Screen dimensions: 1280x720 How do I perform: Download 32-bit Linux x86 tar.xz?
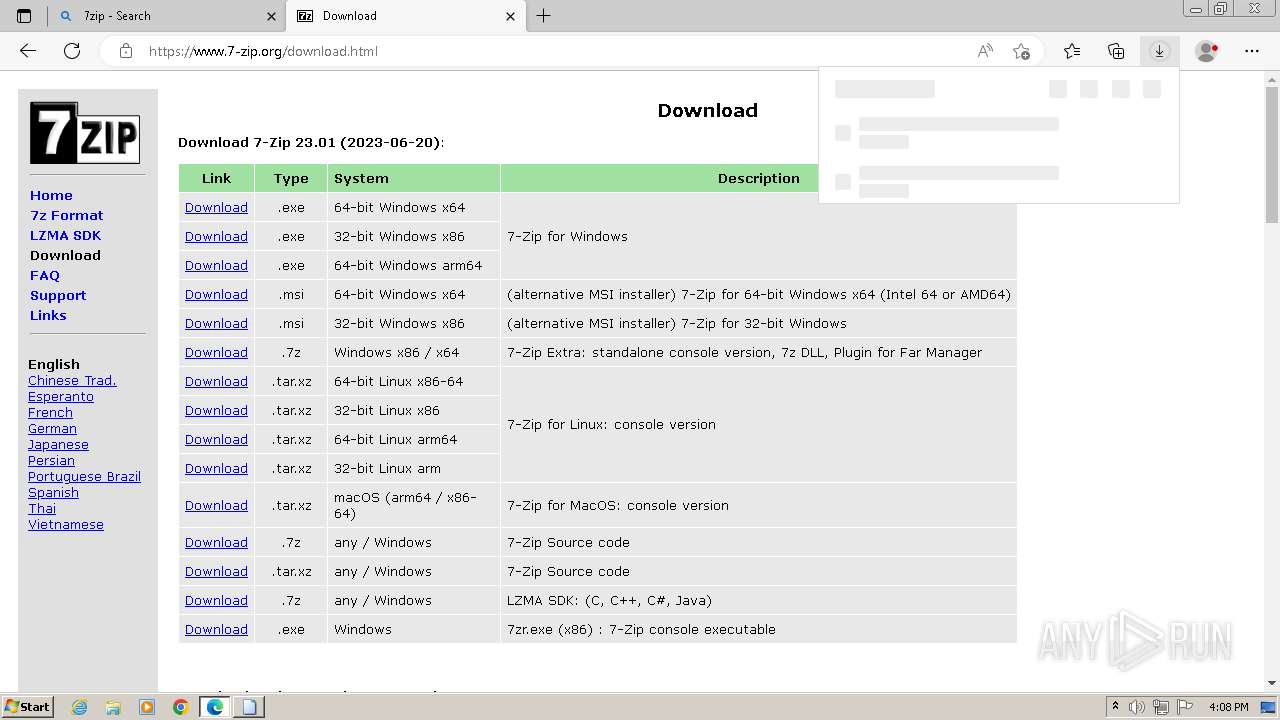tap(216, 410)
